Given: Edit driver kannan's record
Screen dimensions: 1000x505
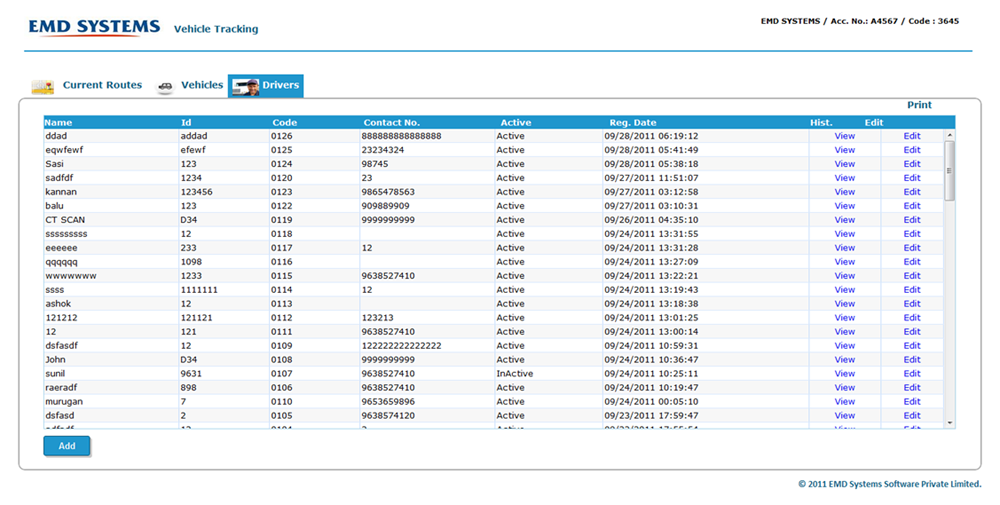Looking at the screenshot, I should [912, 192].
